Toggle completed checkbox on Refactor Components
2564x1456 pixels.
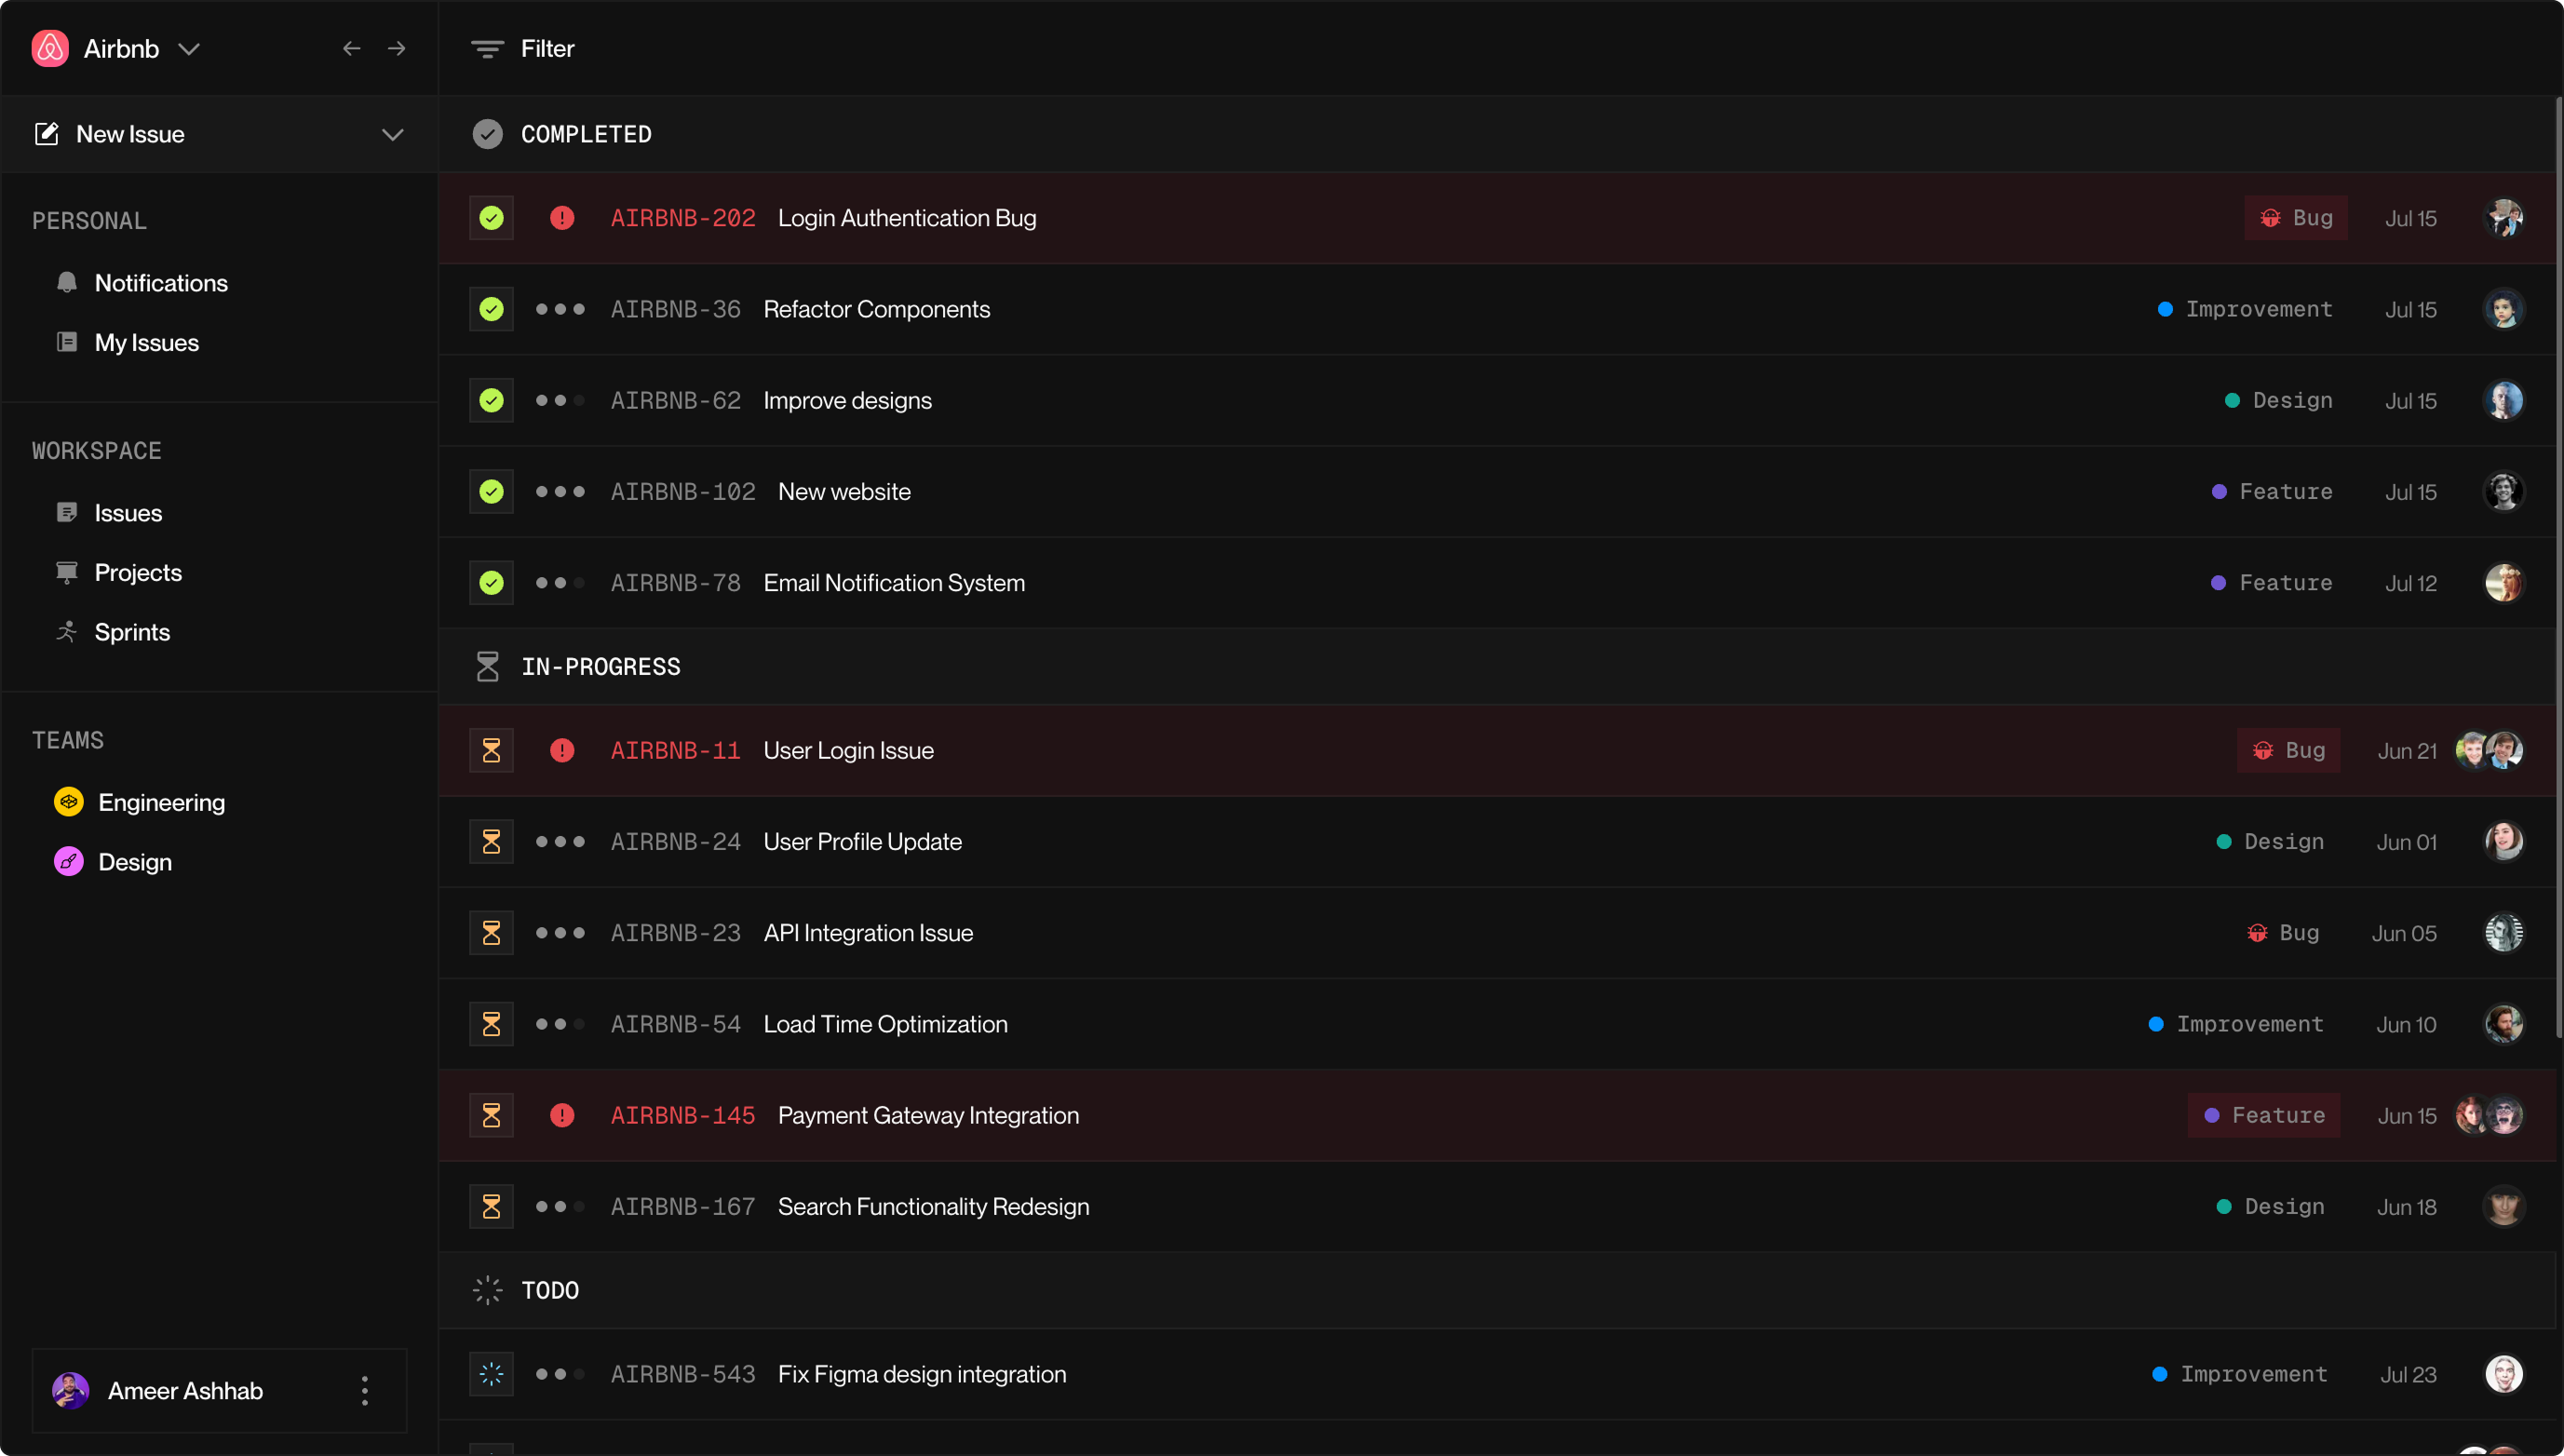(x=491, y=309)
